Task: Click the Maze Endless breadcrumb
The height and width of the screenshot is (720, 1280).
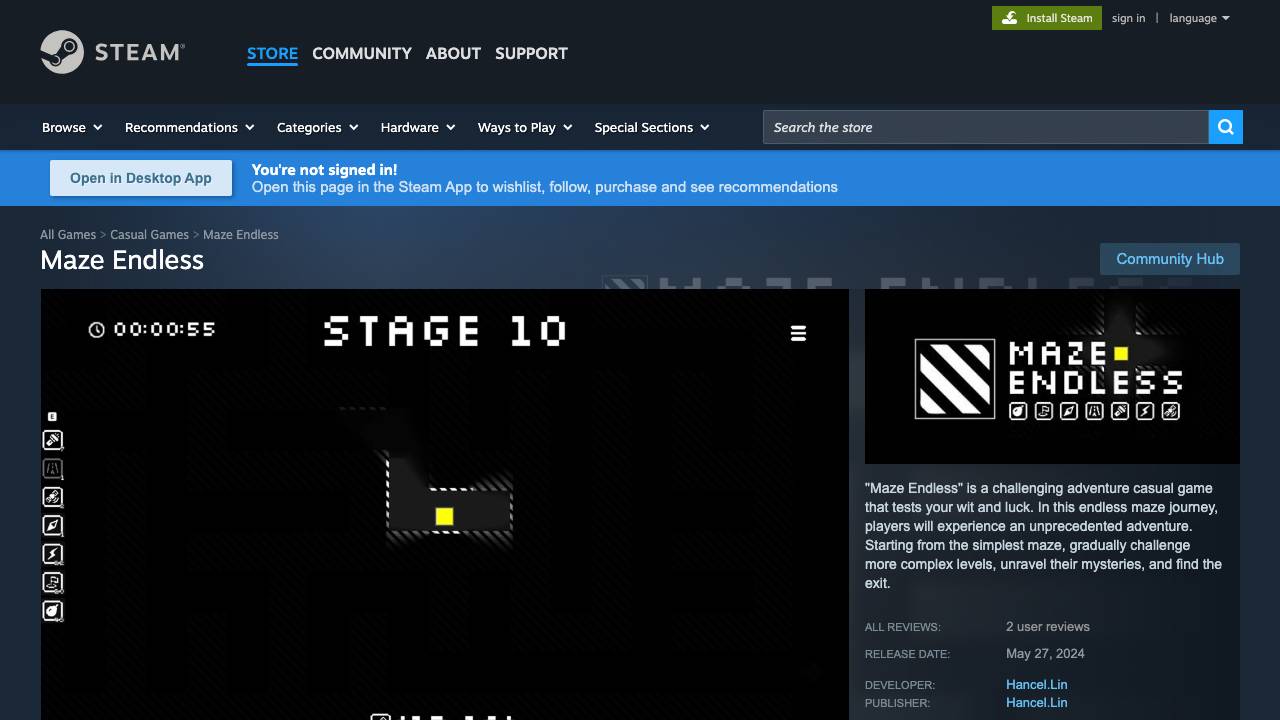Action: [x=241, y=234]
